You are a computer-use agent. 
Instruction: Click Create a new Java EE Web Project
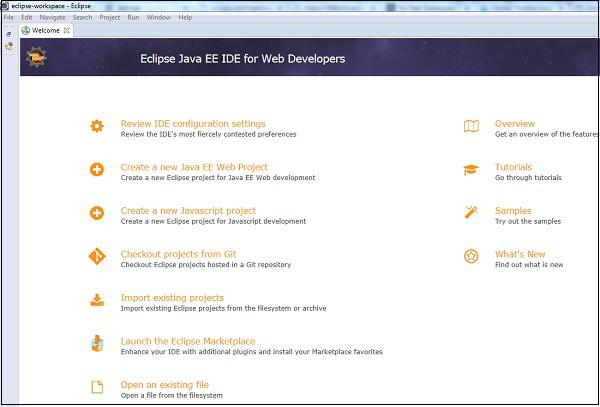tap(194, 167)
